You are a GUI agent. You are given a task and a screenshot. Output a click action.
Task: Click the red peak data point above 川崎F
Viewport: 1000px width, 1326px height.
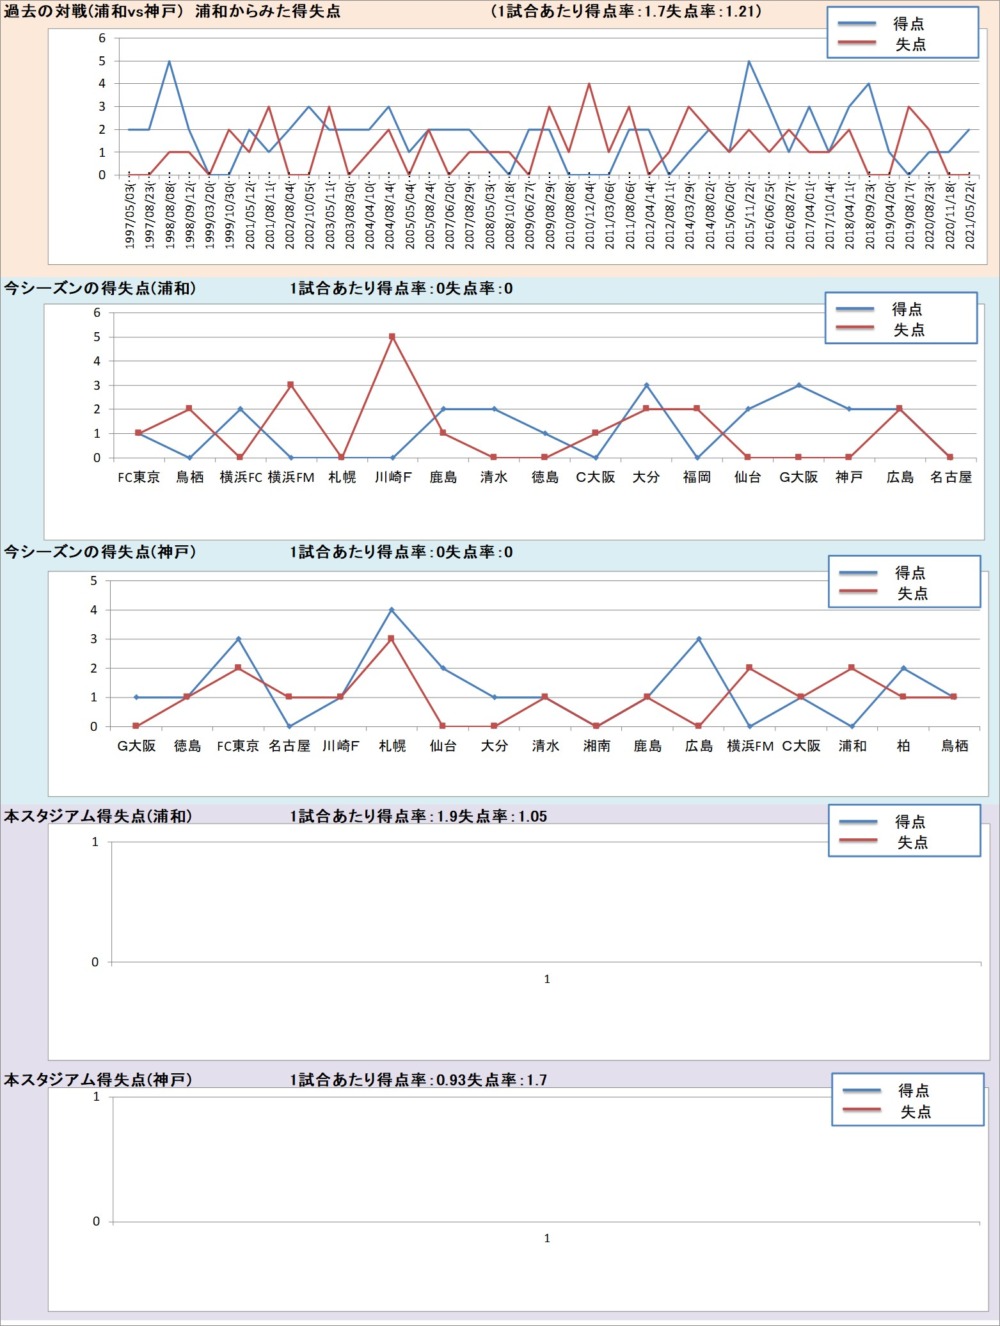click(392, 337)
